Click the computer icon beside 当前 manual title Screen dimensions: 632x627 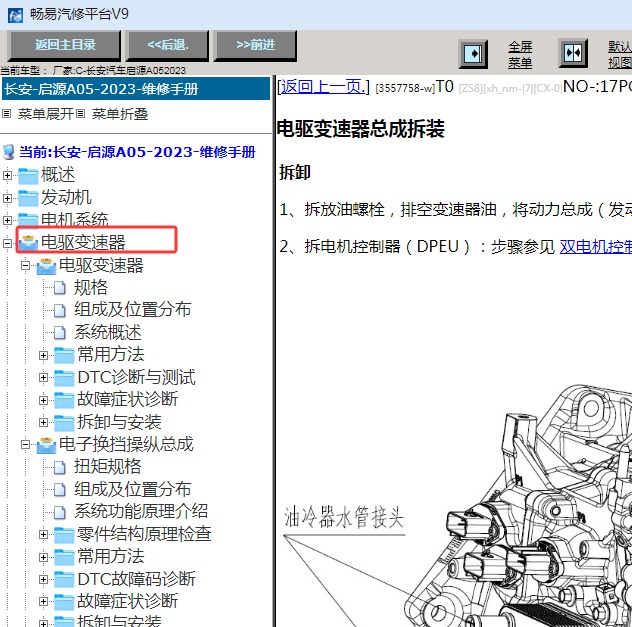click(8, 152)
